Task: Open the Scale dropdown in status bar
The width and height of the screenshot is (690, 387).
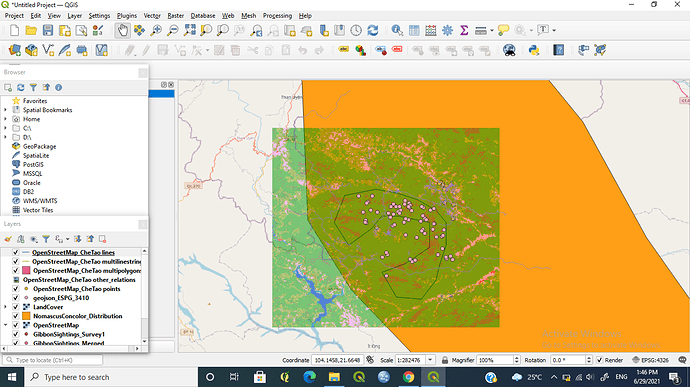Action: 430,360
